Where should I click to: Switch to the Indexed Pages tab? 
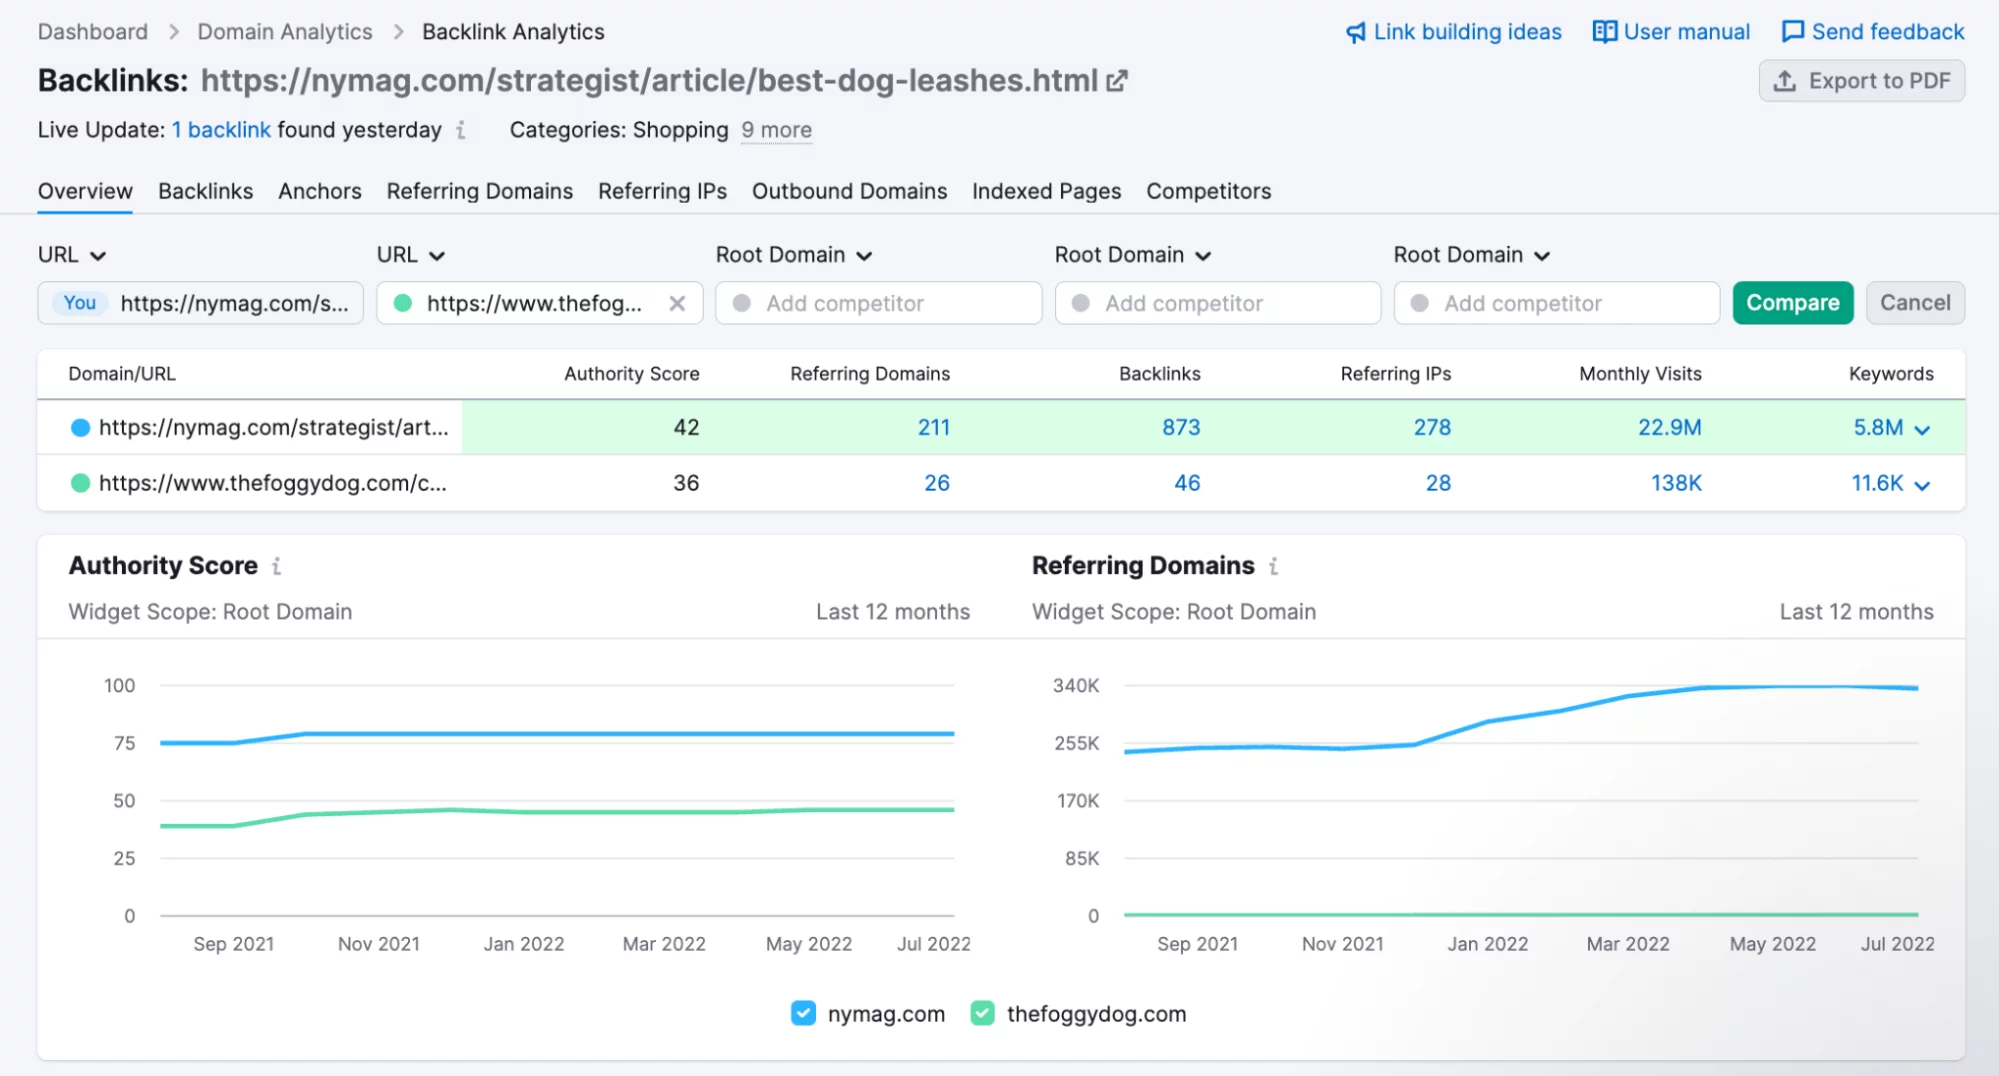(1046, 191)
